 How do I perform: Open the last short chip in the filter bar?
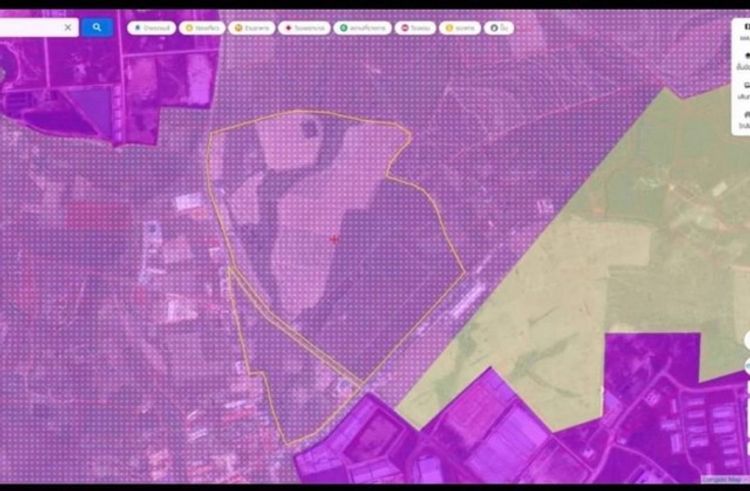500,28
